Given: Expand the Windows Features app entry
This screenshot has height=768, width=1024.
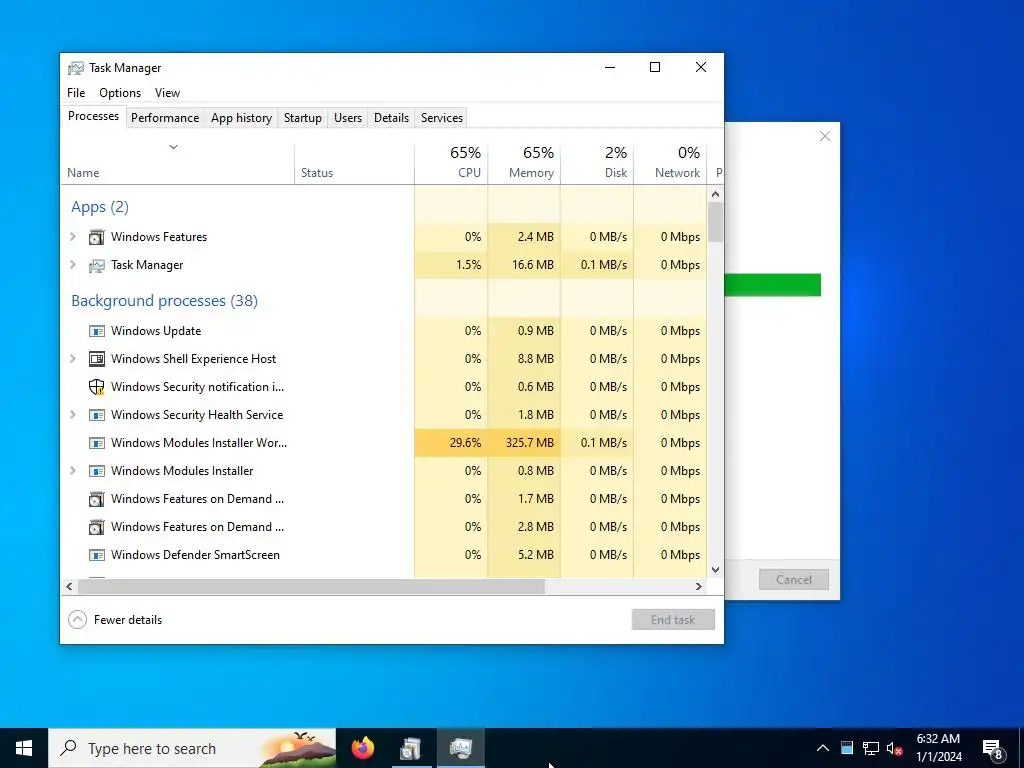Looking at the screenshot, I should (x=72, y=237).
